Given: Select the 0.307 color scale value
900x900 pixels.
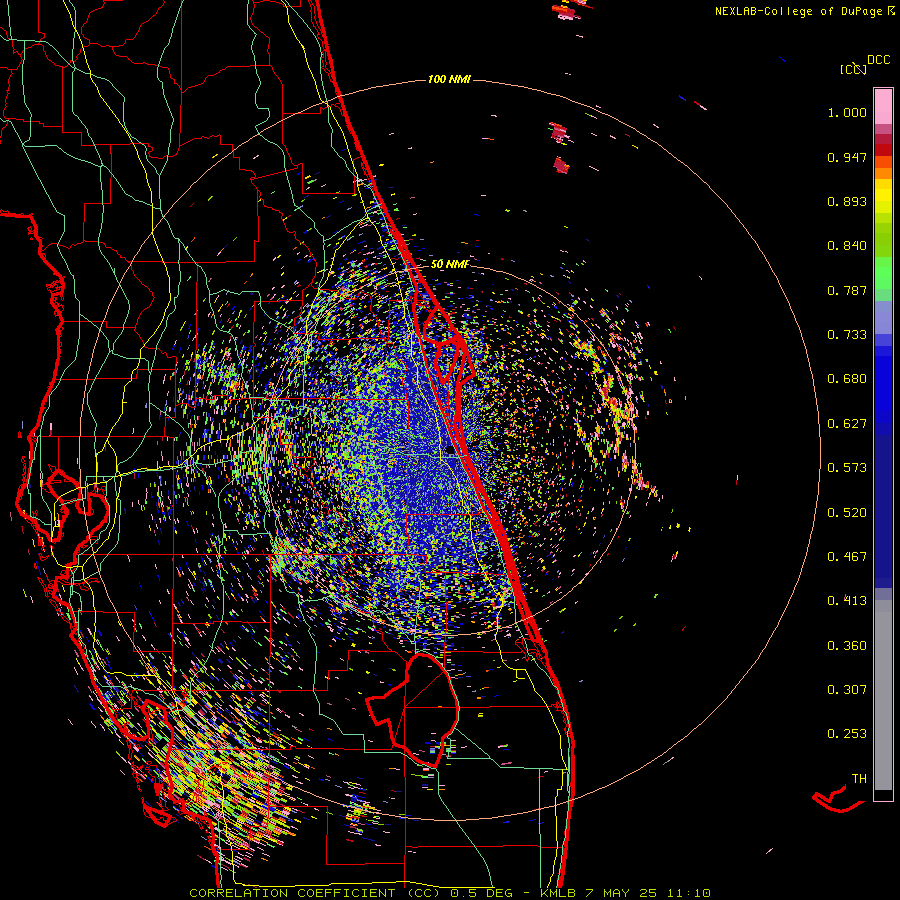Looking at the screenshot, I should click(847, 690).
